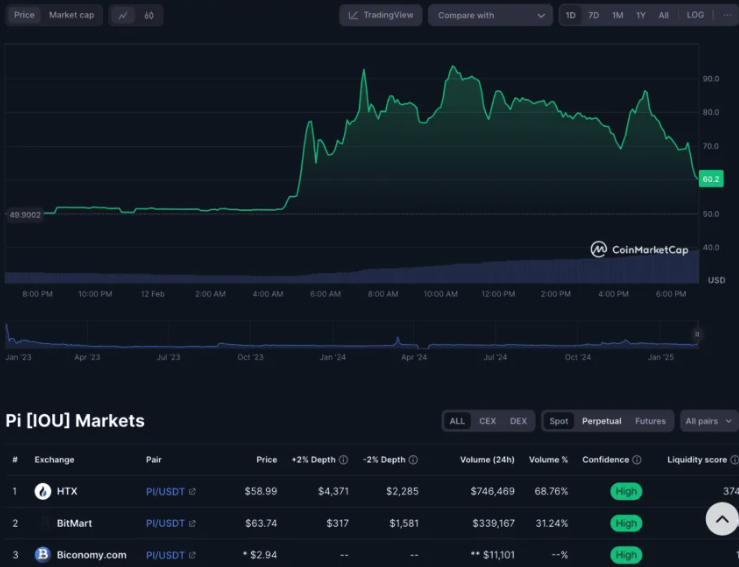Viewport: 739px width, 567px height.
Task: Click the range slider handle on mini chart
Action: 697,334
